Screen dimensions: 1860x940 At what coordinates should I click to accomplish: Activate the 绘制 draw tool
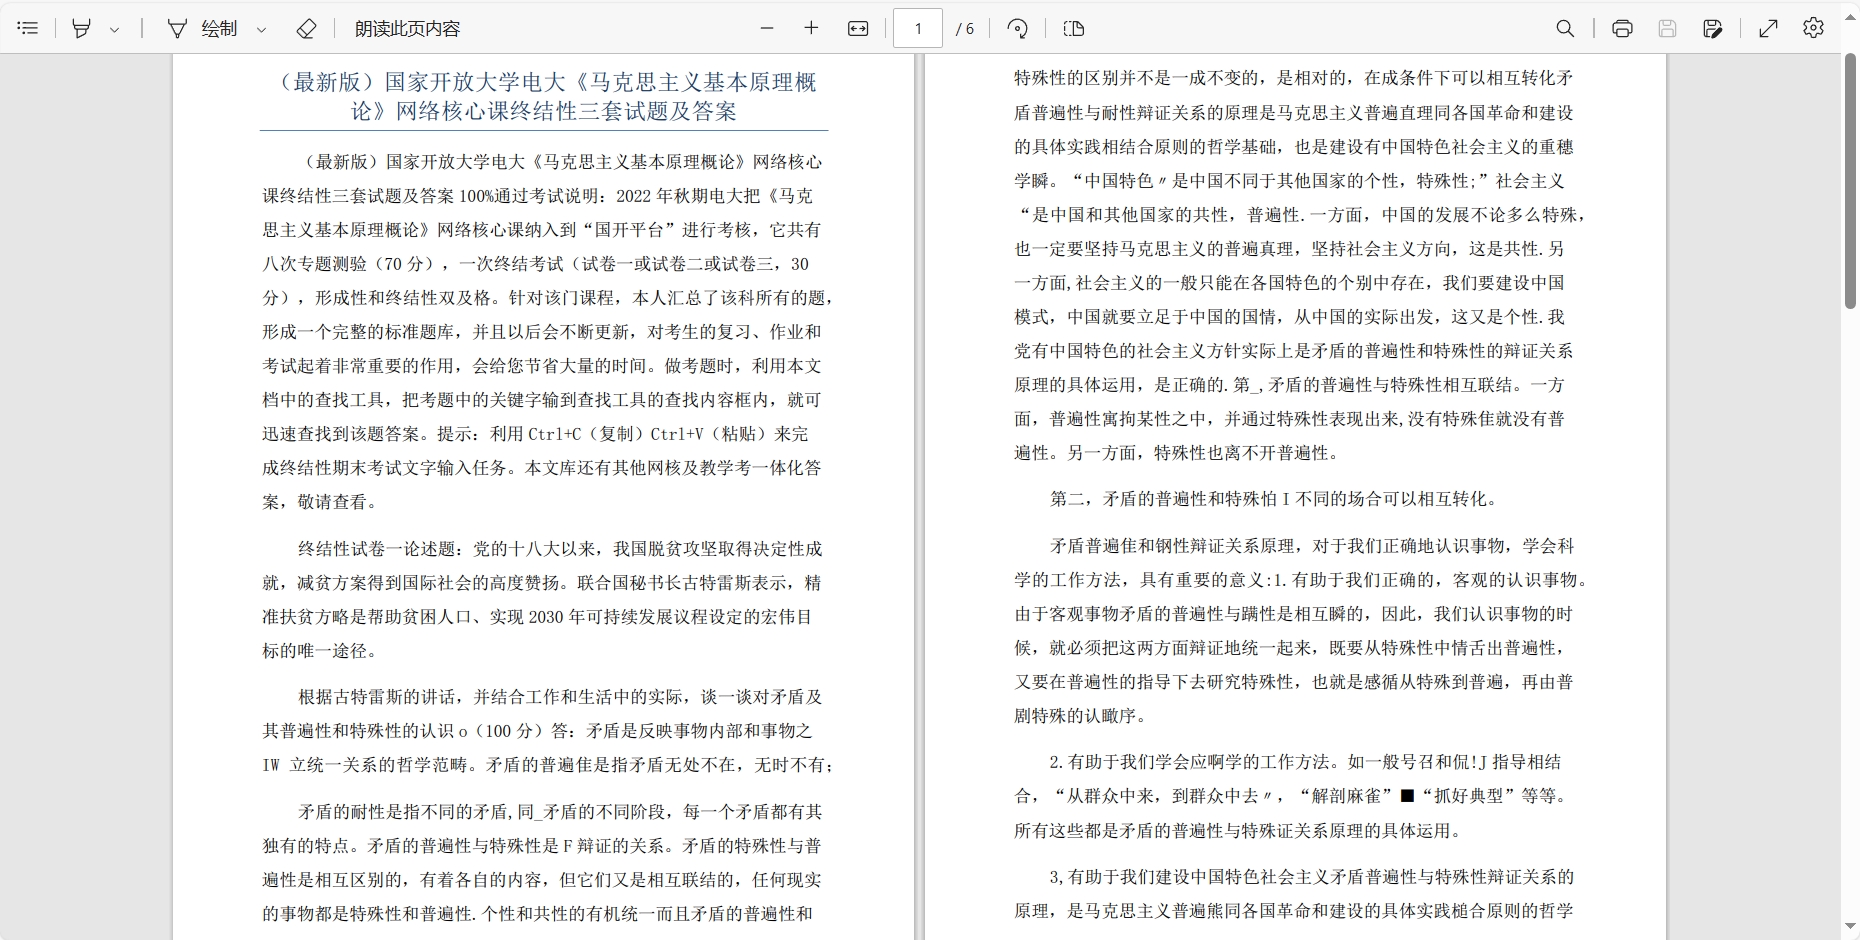click(202, 28)
